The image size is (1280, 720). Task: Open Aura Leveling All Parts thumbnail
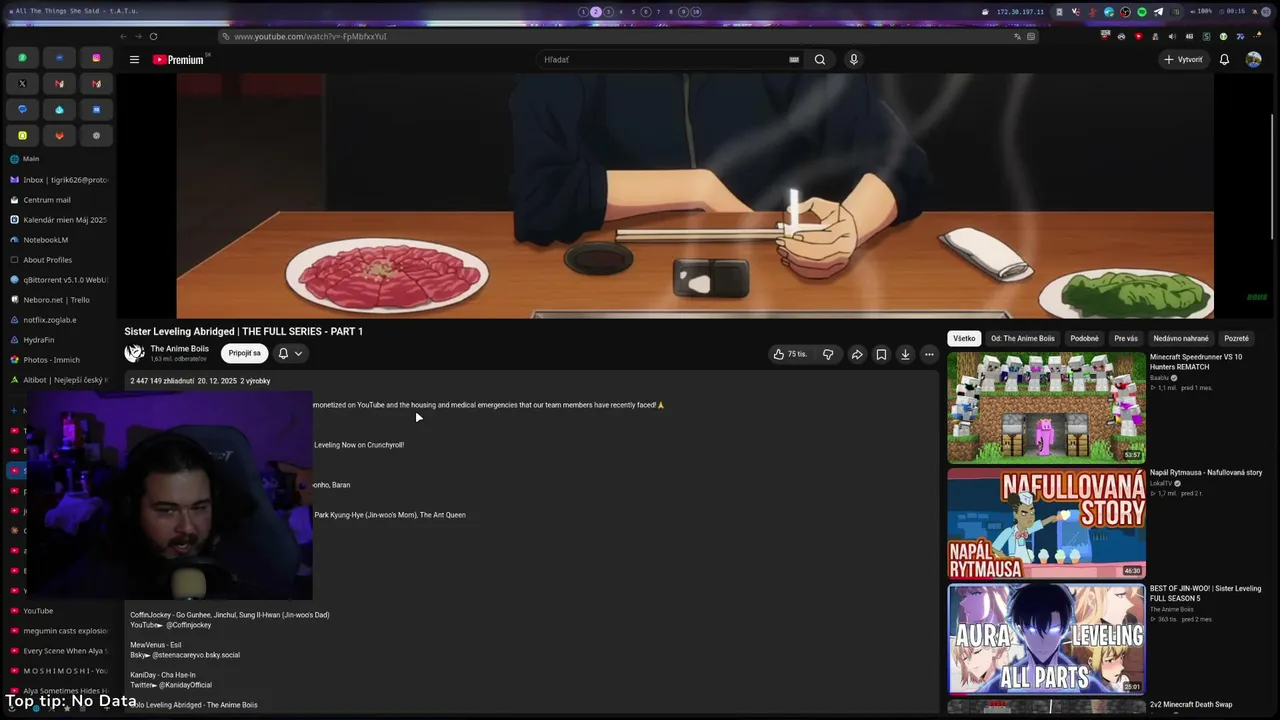tap(1047, 639)
